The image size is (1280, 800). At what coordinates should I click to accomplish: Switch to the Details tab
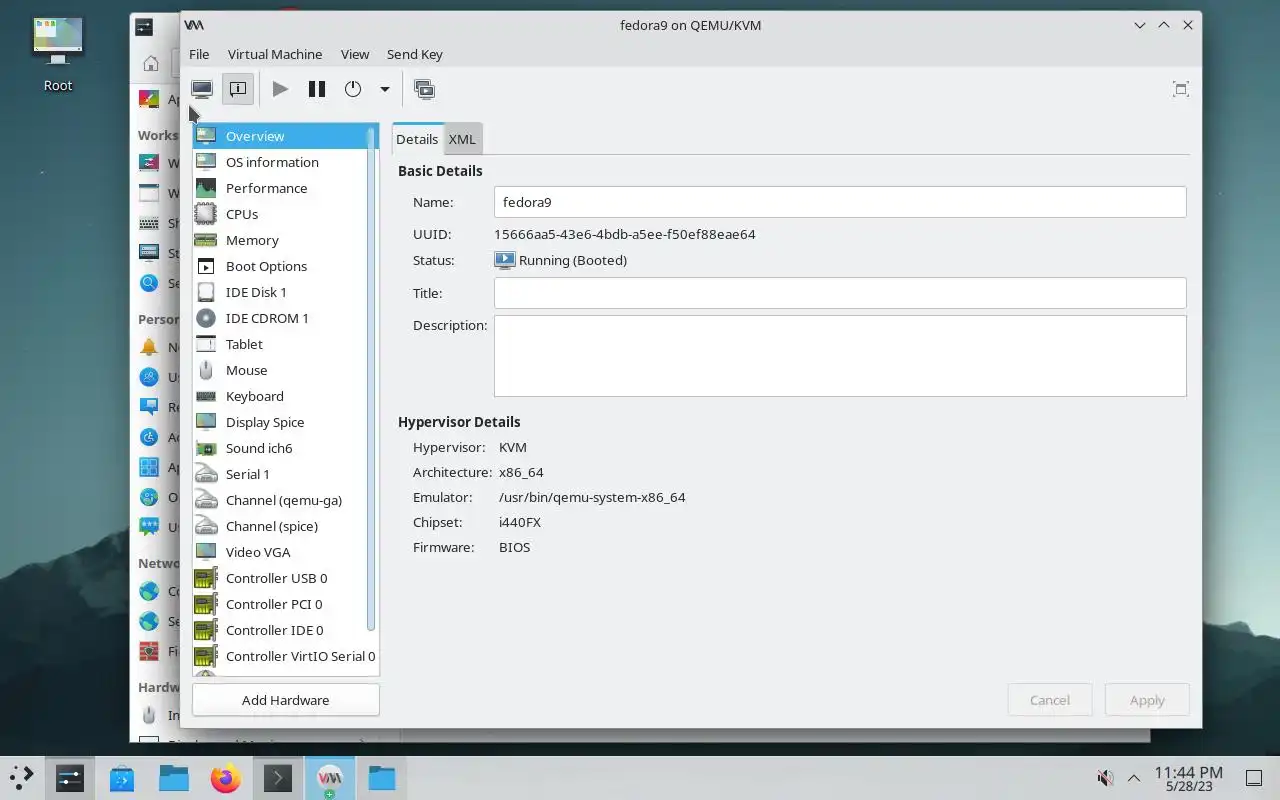click(x=417, y=139)
